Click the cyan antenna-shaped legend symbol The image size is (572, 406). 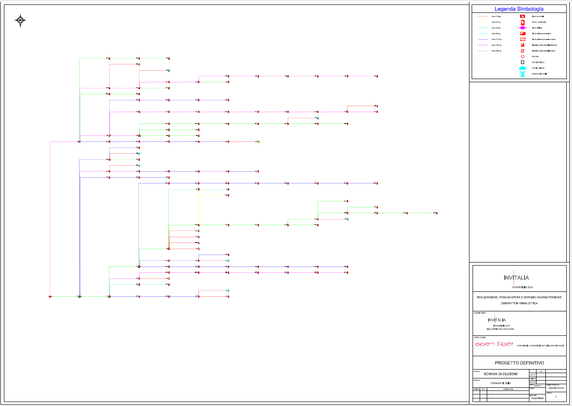coord(522,74)
